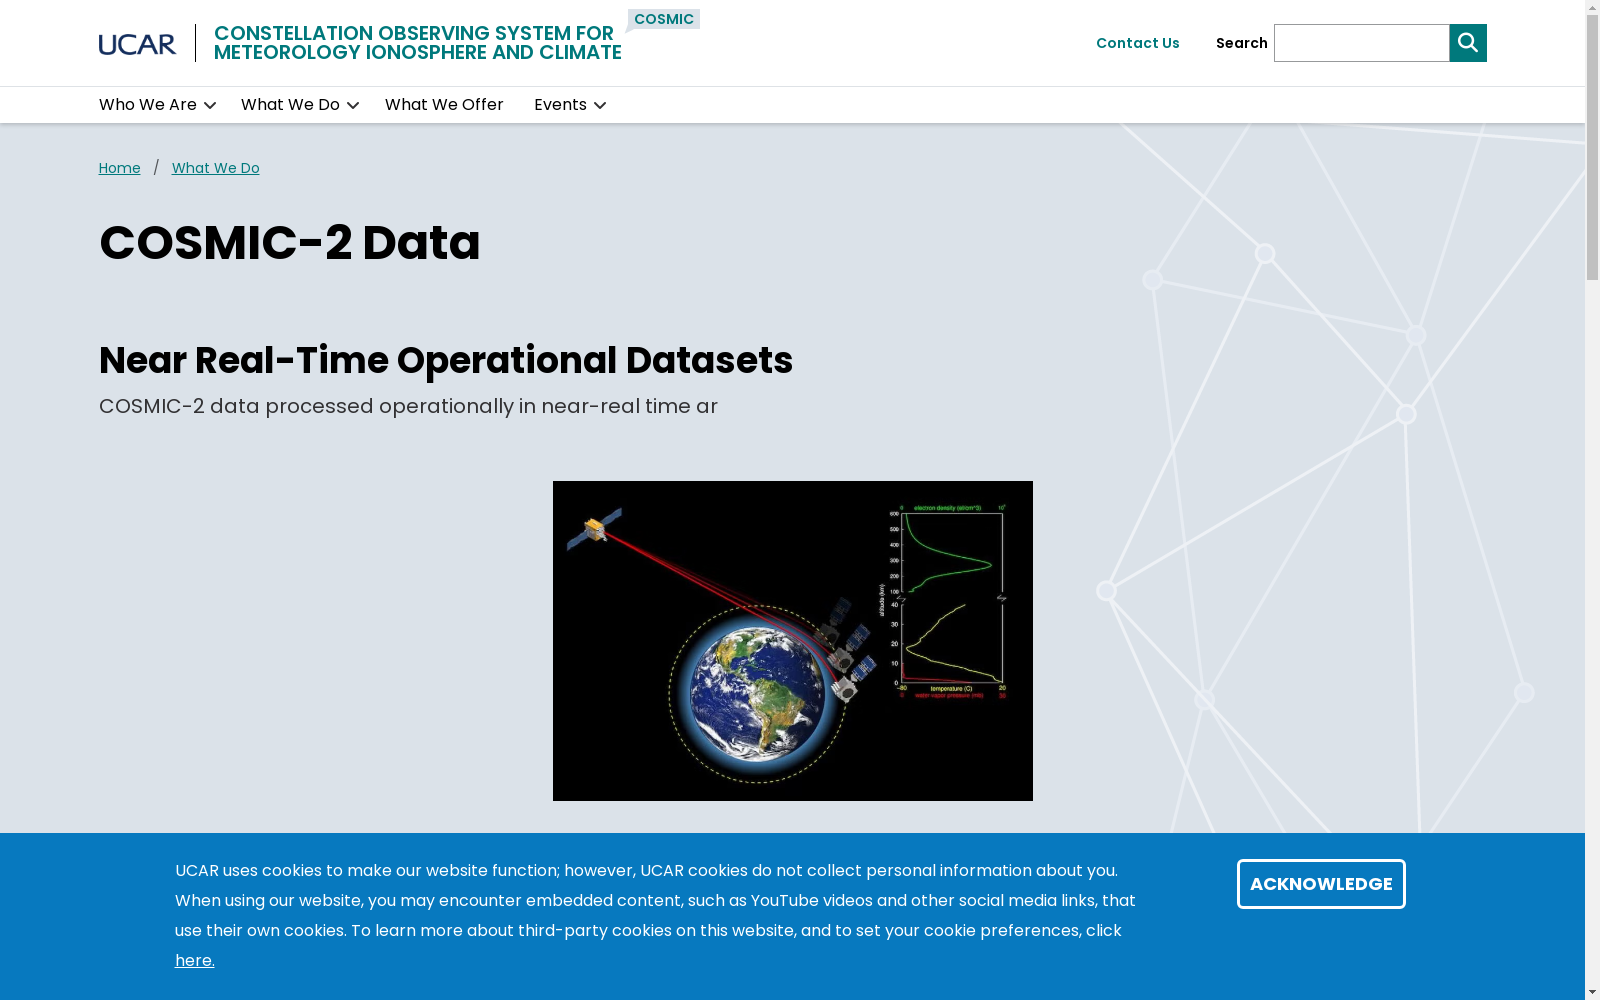
Task: Focus the Search text field
Action: [x=1362, y=43]
